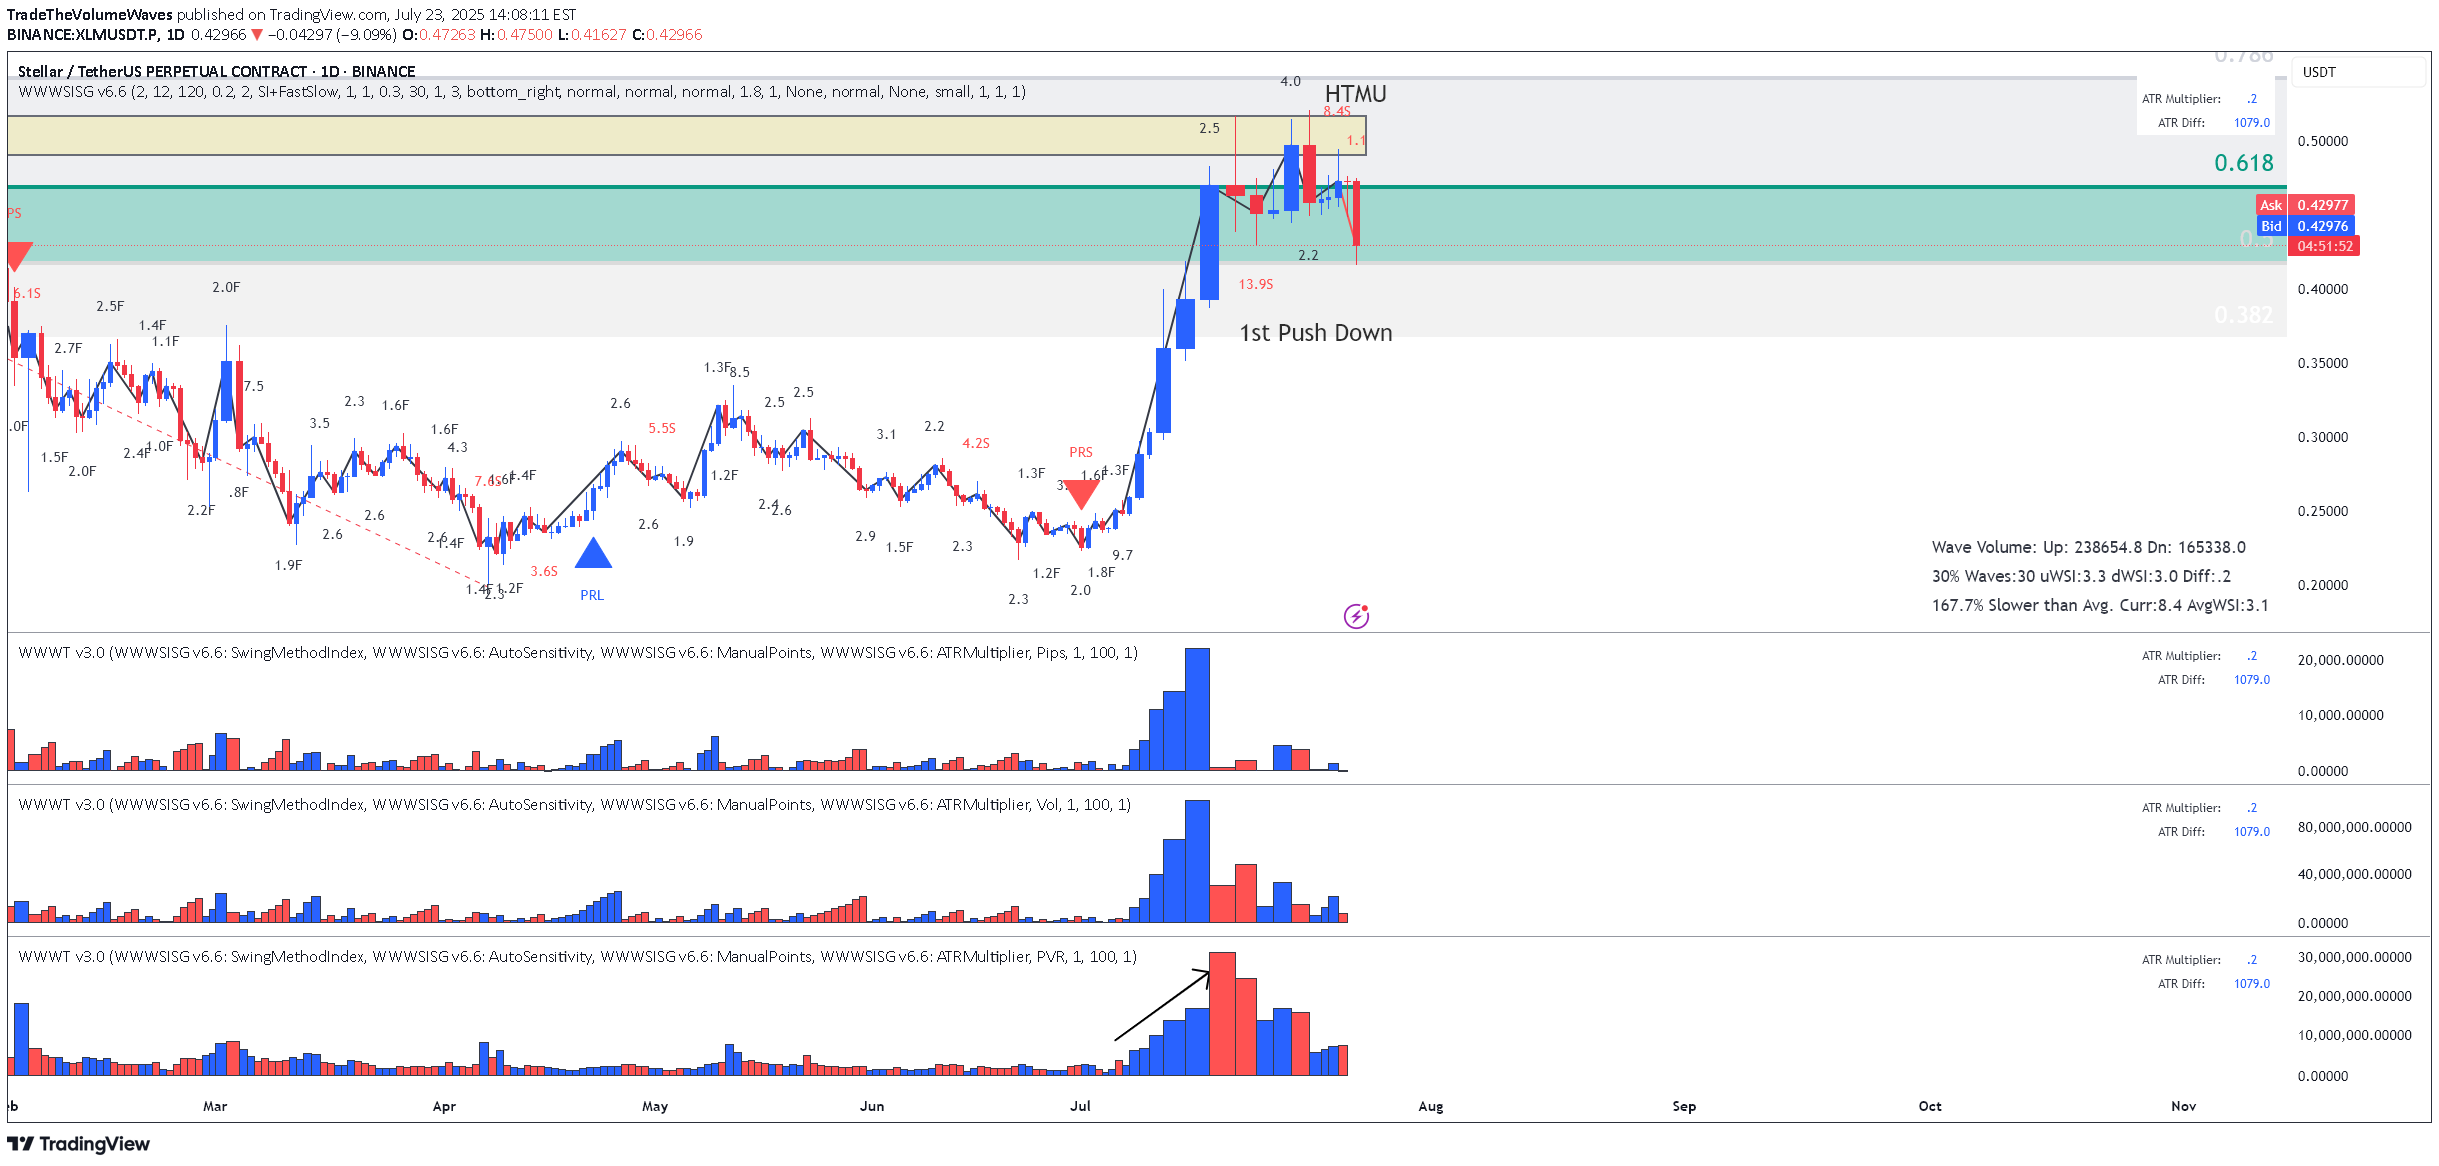Click the blue Bid 0.42976 price label
Image resolution: width=2439 pixels, height=1166 pixels.
click(2305, 226)
